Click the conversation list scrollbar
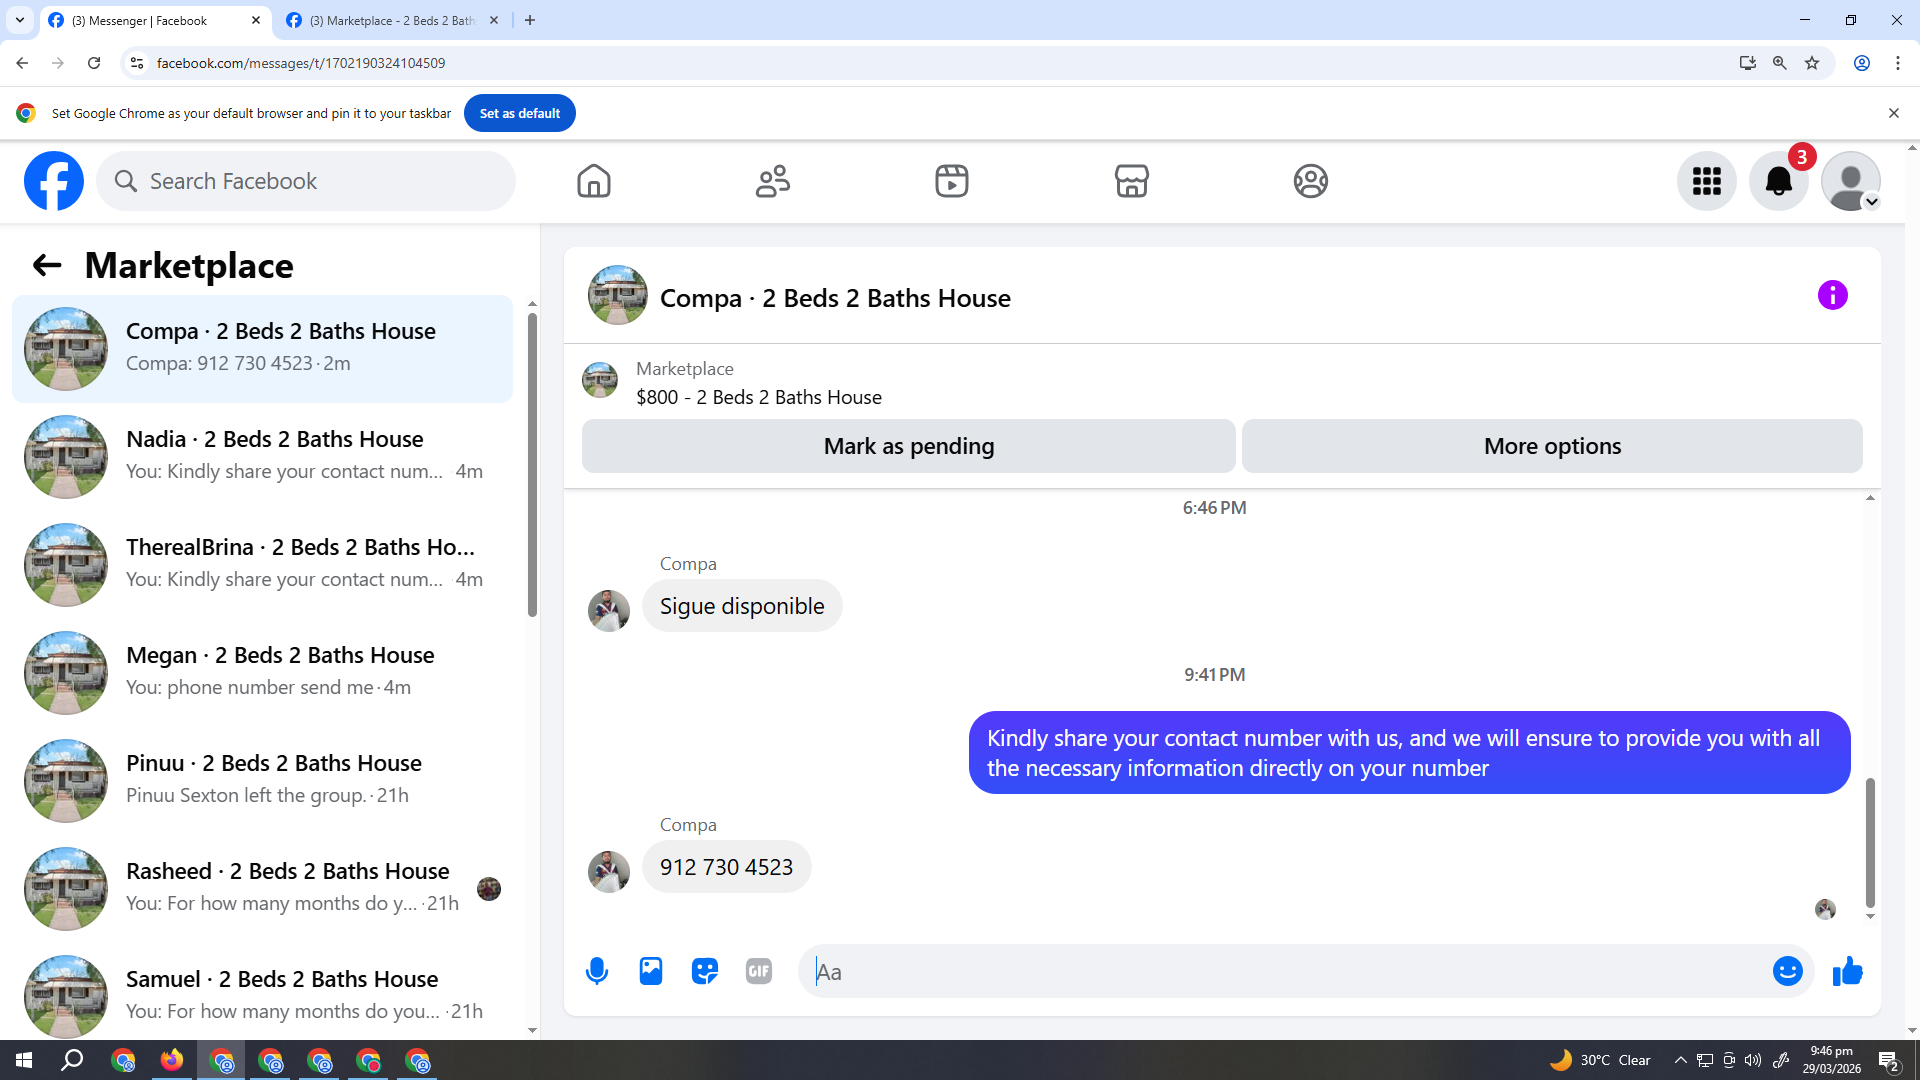The height and width of the screenshot is (1080, 1920). (x=532, y=465)
